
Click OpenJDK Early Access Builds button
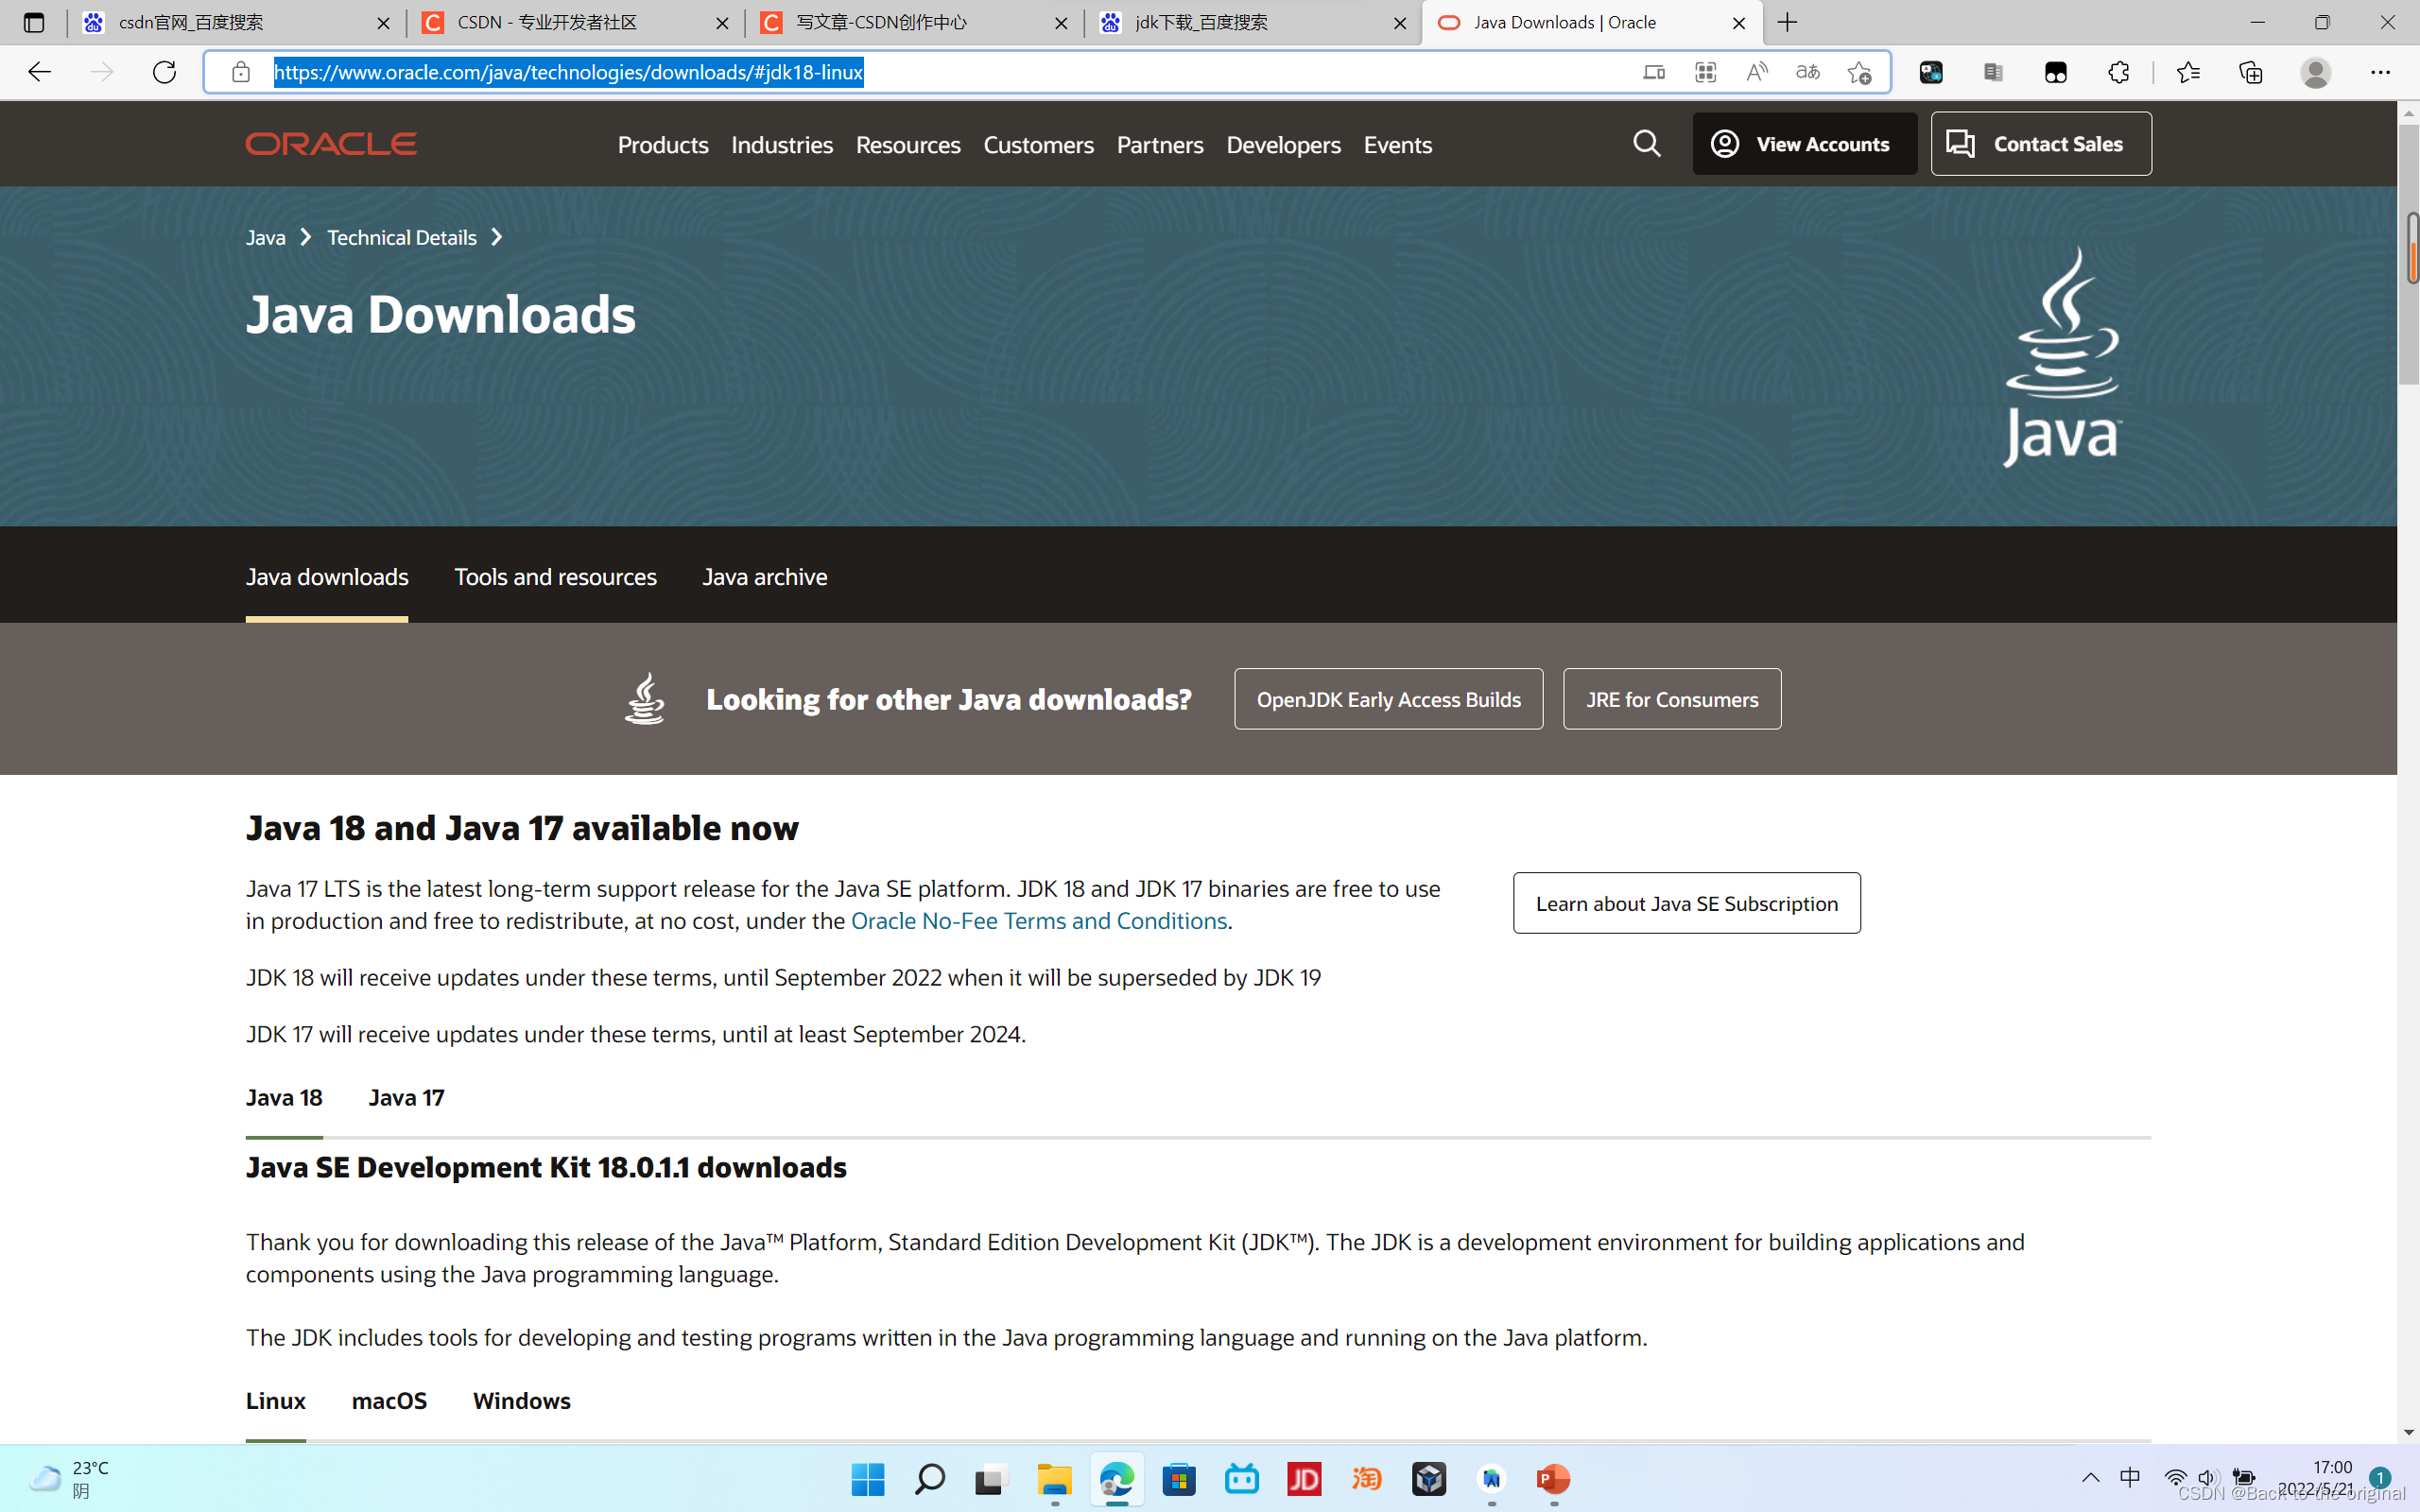coord(1388,699)
